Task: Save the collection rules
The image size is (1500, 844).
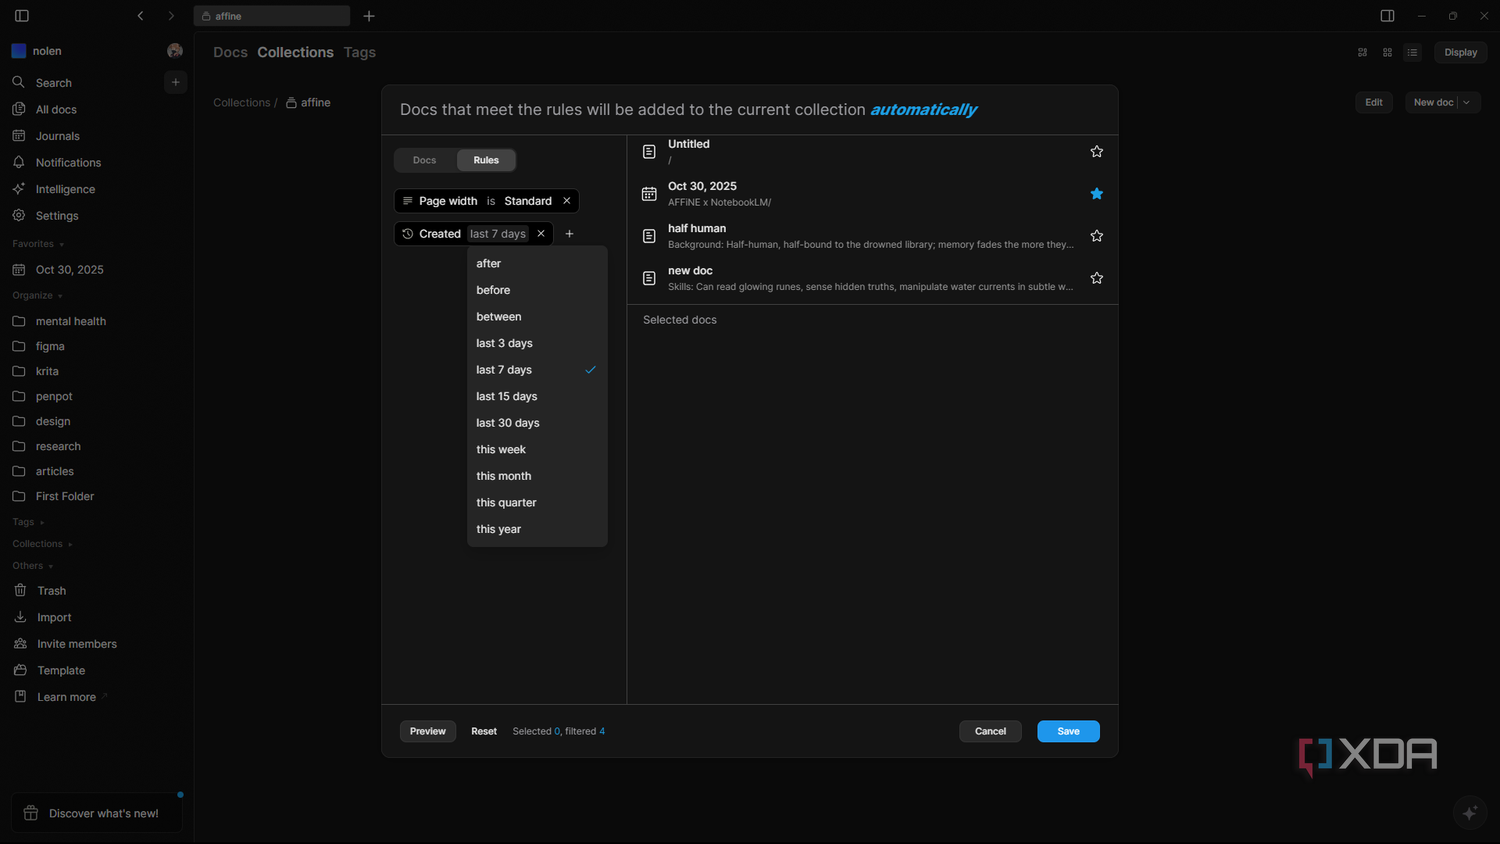Action: coord(1068,731)
